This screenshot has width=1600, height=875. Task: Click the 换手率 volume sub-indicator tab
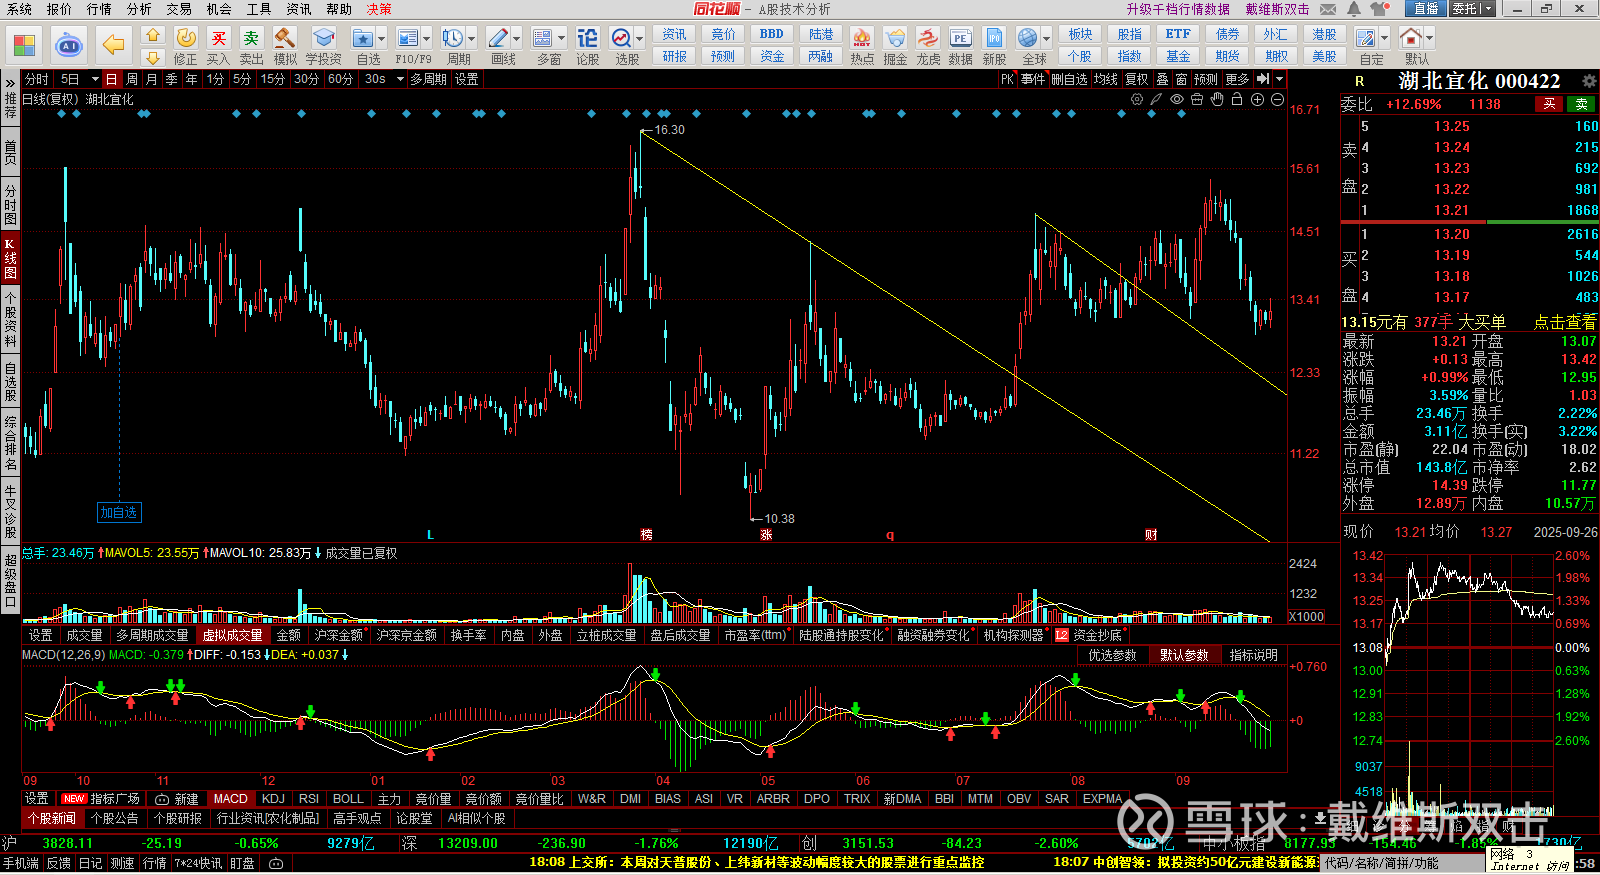point(468,635)
